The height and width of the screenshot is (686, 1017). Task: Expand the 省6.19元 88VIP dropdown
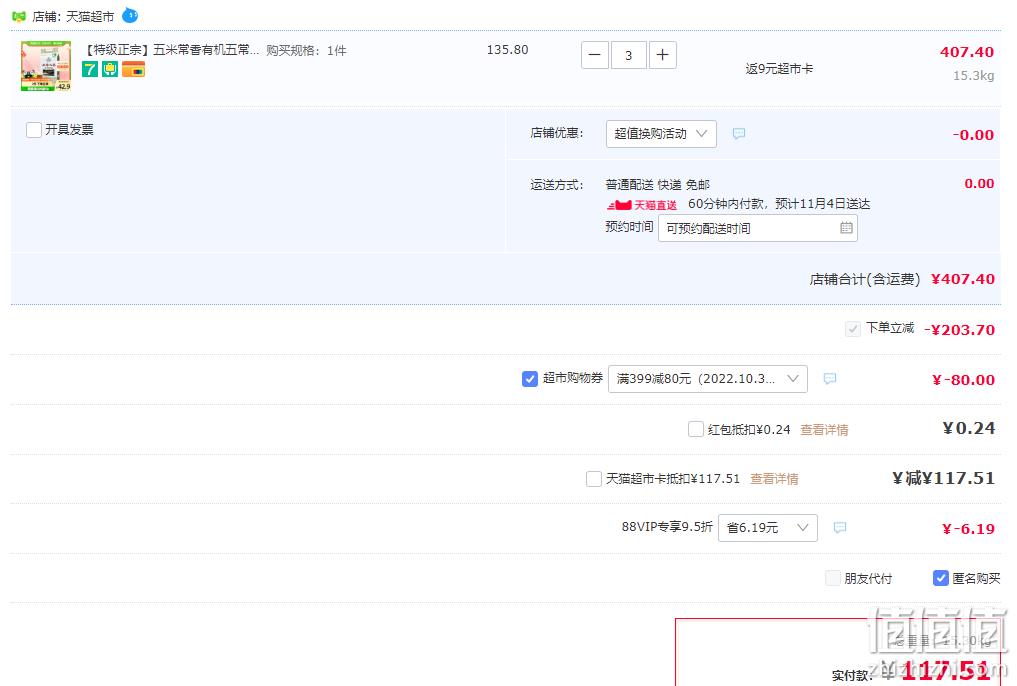[x=768, y=528]
